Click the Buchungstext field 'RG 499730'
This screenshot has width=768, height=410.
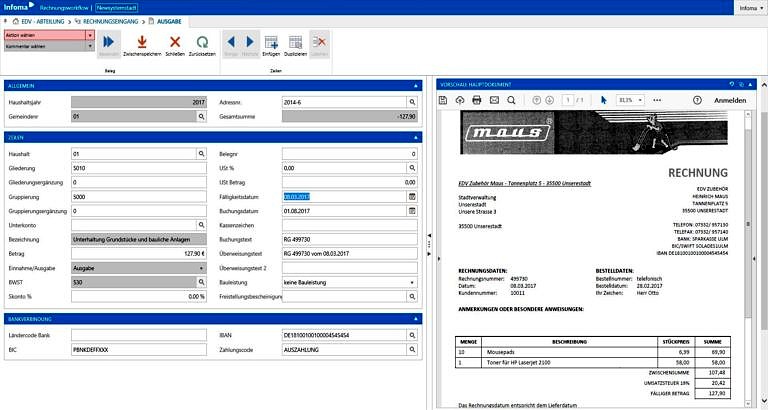click(x=350, y=240)
